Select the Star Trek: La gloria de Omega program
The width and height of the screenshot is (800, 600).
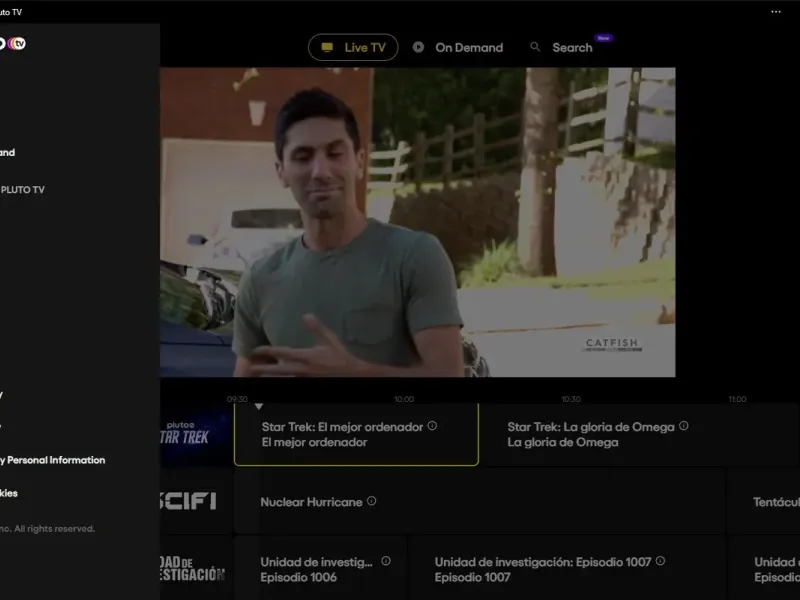pos(640,434)
